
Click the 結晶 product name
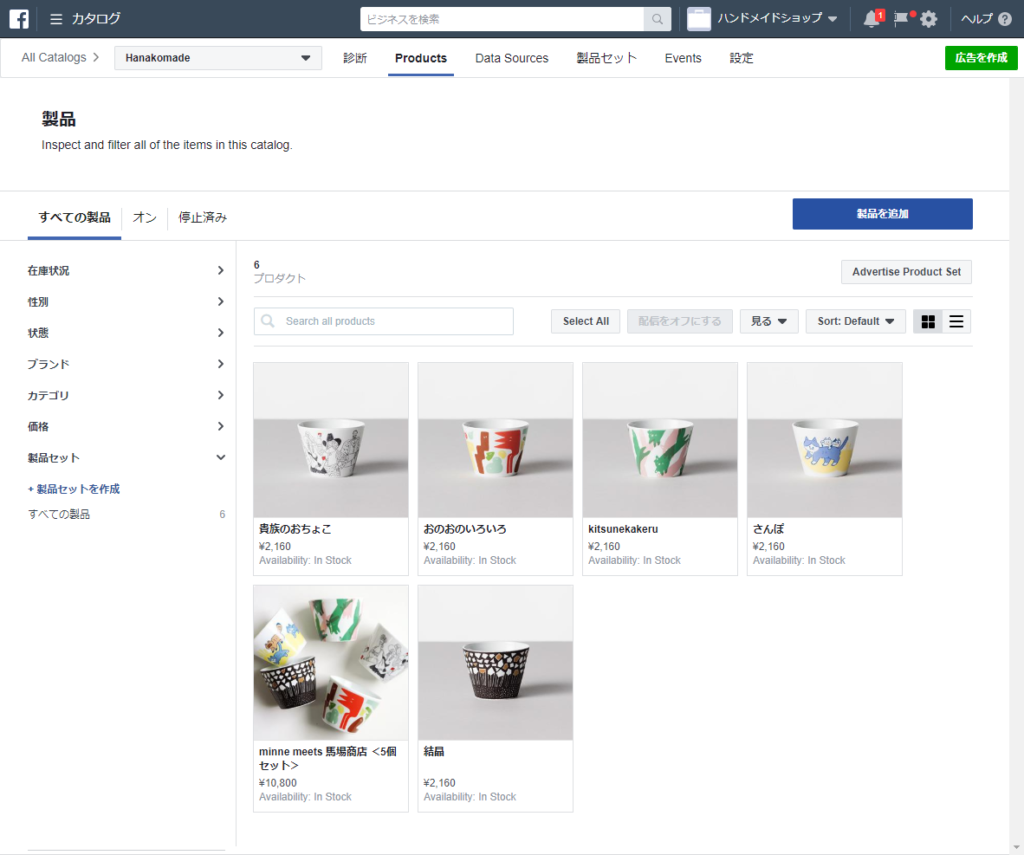434,752
